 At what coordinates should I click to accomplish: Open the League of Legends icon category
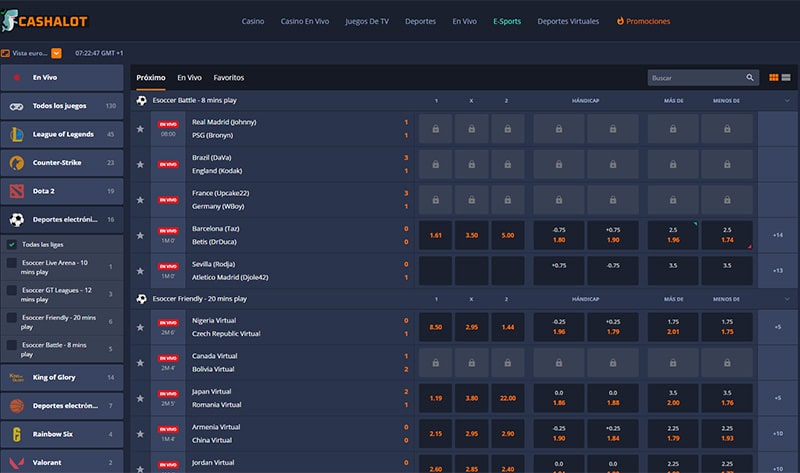[16, 134]
